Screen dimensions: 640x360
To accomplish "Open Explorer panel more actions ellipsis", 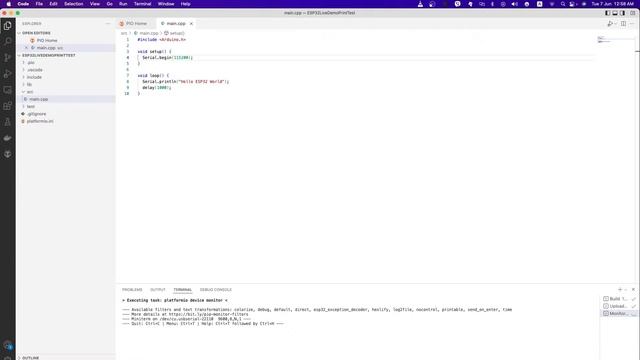I will click(x=108, y=24).
